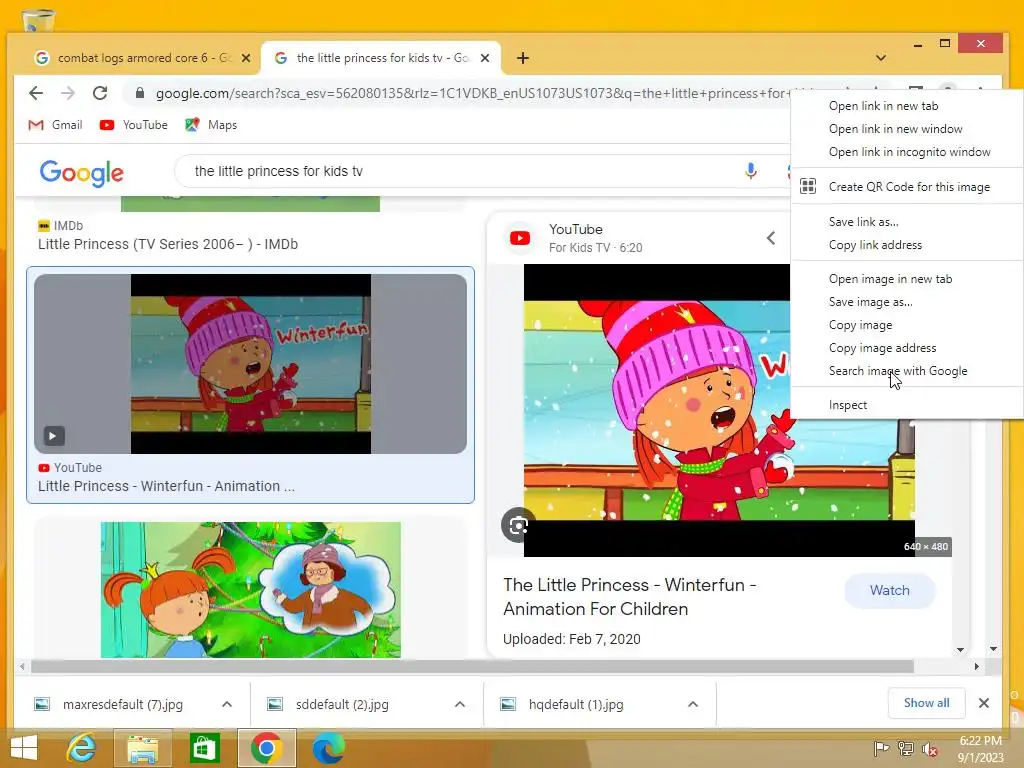
Task: Expand options for hqdefault (1).jpg download
Action: click(x=693, y=704)
